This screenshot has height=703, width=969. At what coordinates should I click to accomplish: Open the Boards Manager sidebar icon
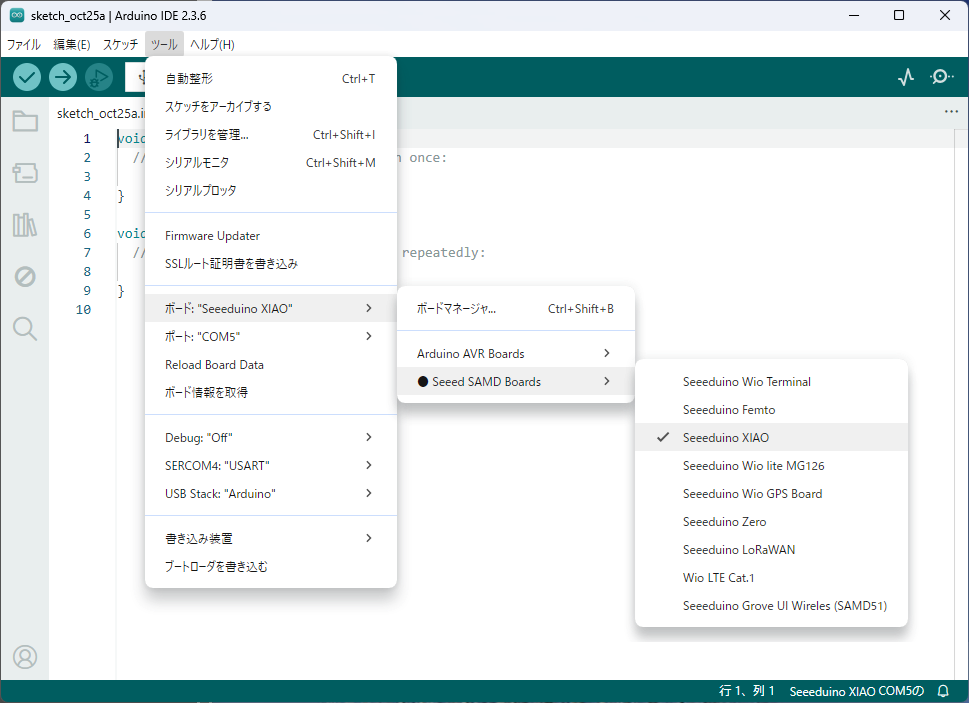[x=25, y=174]
